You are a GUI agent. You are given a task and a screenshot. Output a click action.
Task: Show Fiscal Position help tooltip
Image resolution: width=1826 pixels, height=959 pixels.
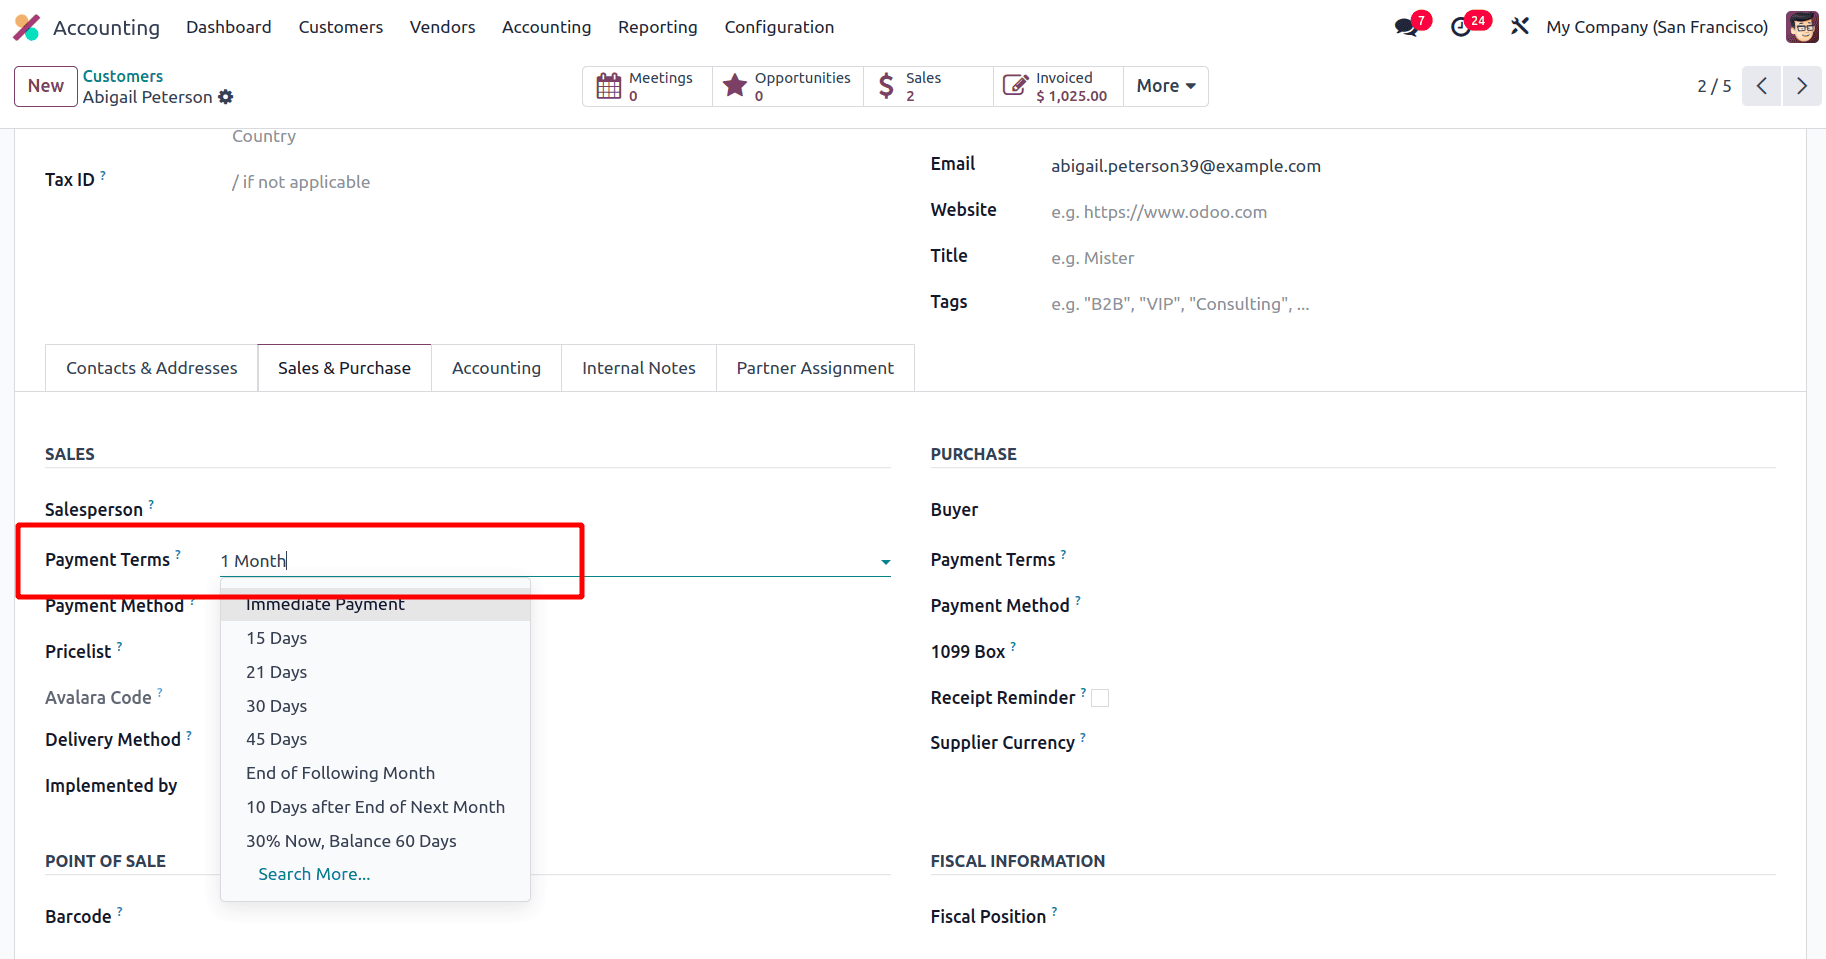tap(1054, 911)
